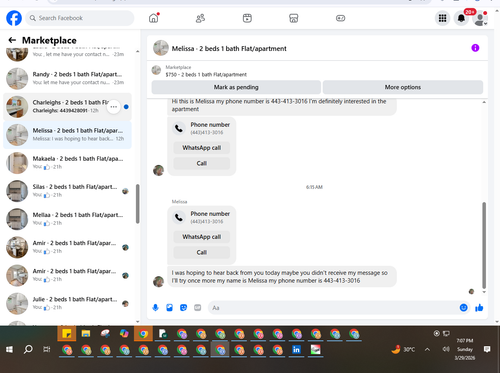Viewport: 500px width, 373px height.
Task: Open the Friends icon in the top bar
Action: pyautogui.click(x=200, y=18)
